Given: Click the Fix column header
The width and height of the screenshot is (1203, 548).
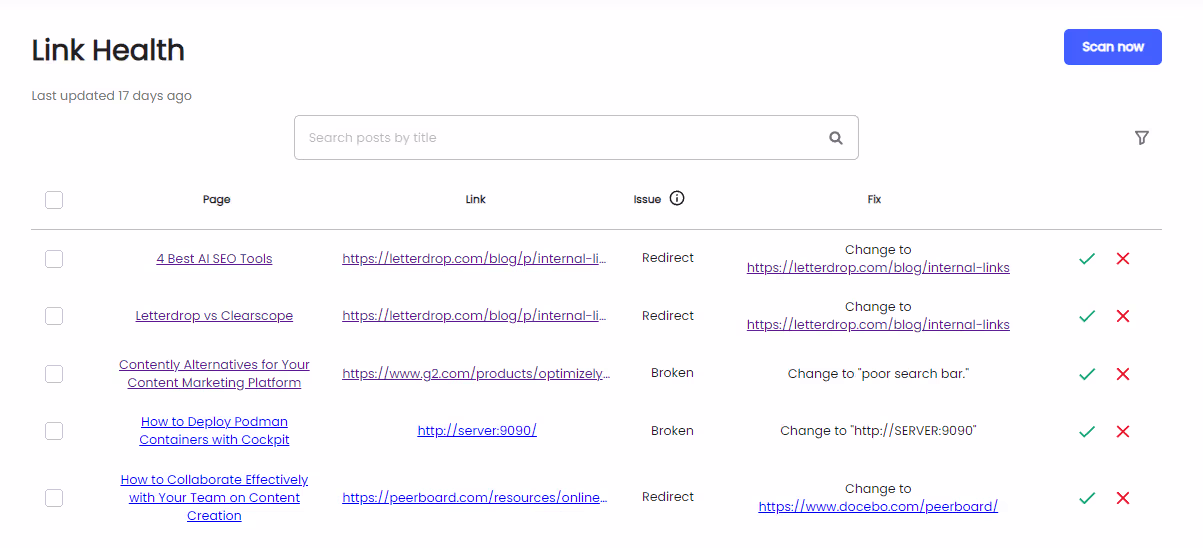Looking at the screenshot, I should (x=874, y=199).
